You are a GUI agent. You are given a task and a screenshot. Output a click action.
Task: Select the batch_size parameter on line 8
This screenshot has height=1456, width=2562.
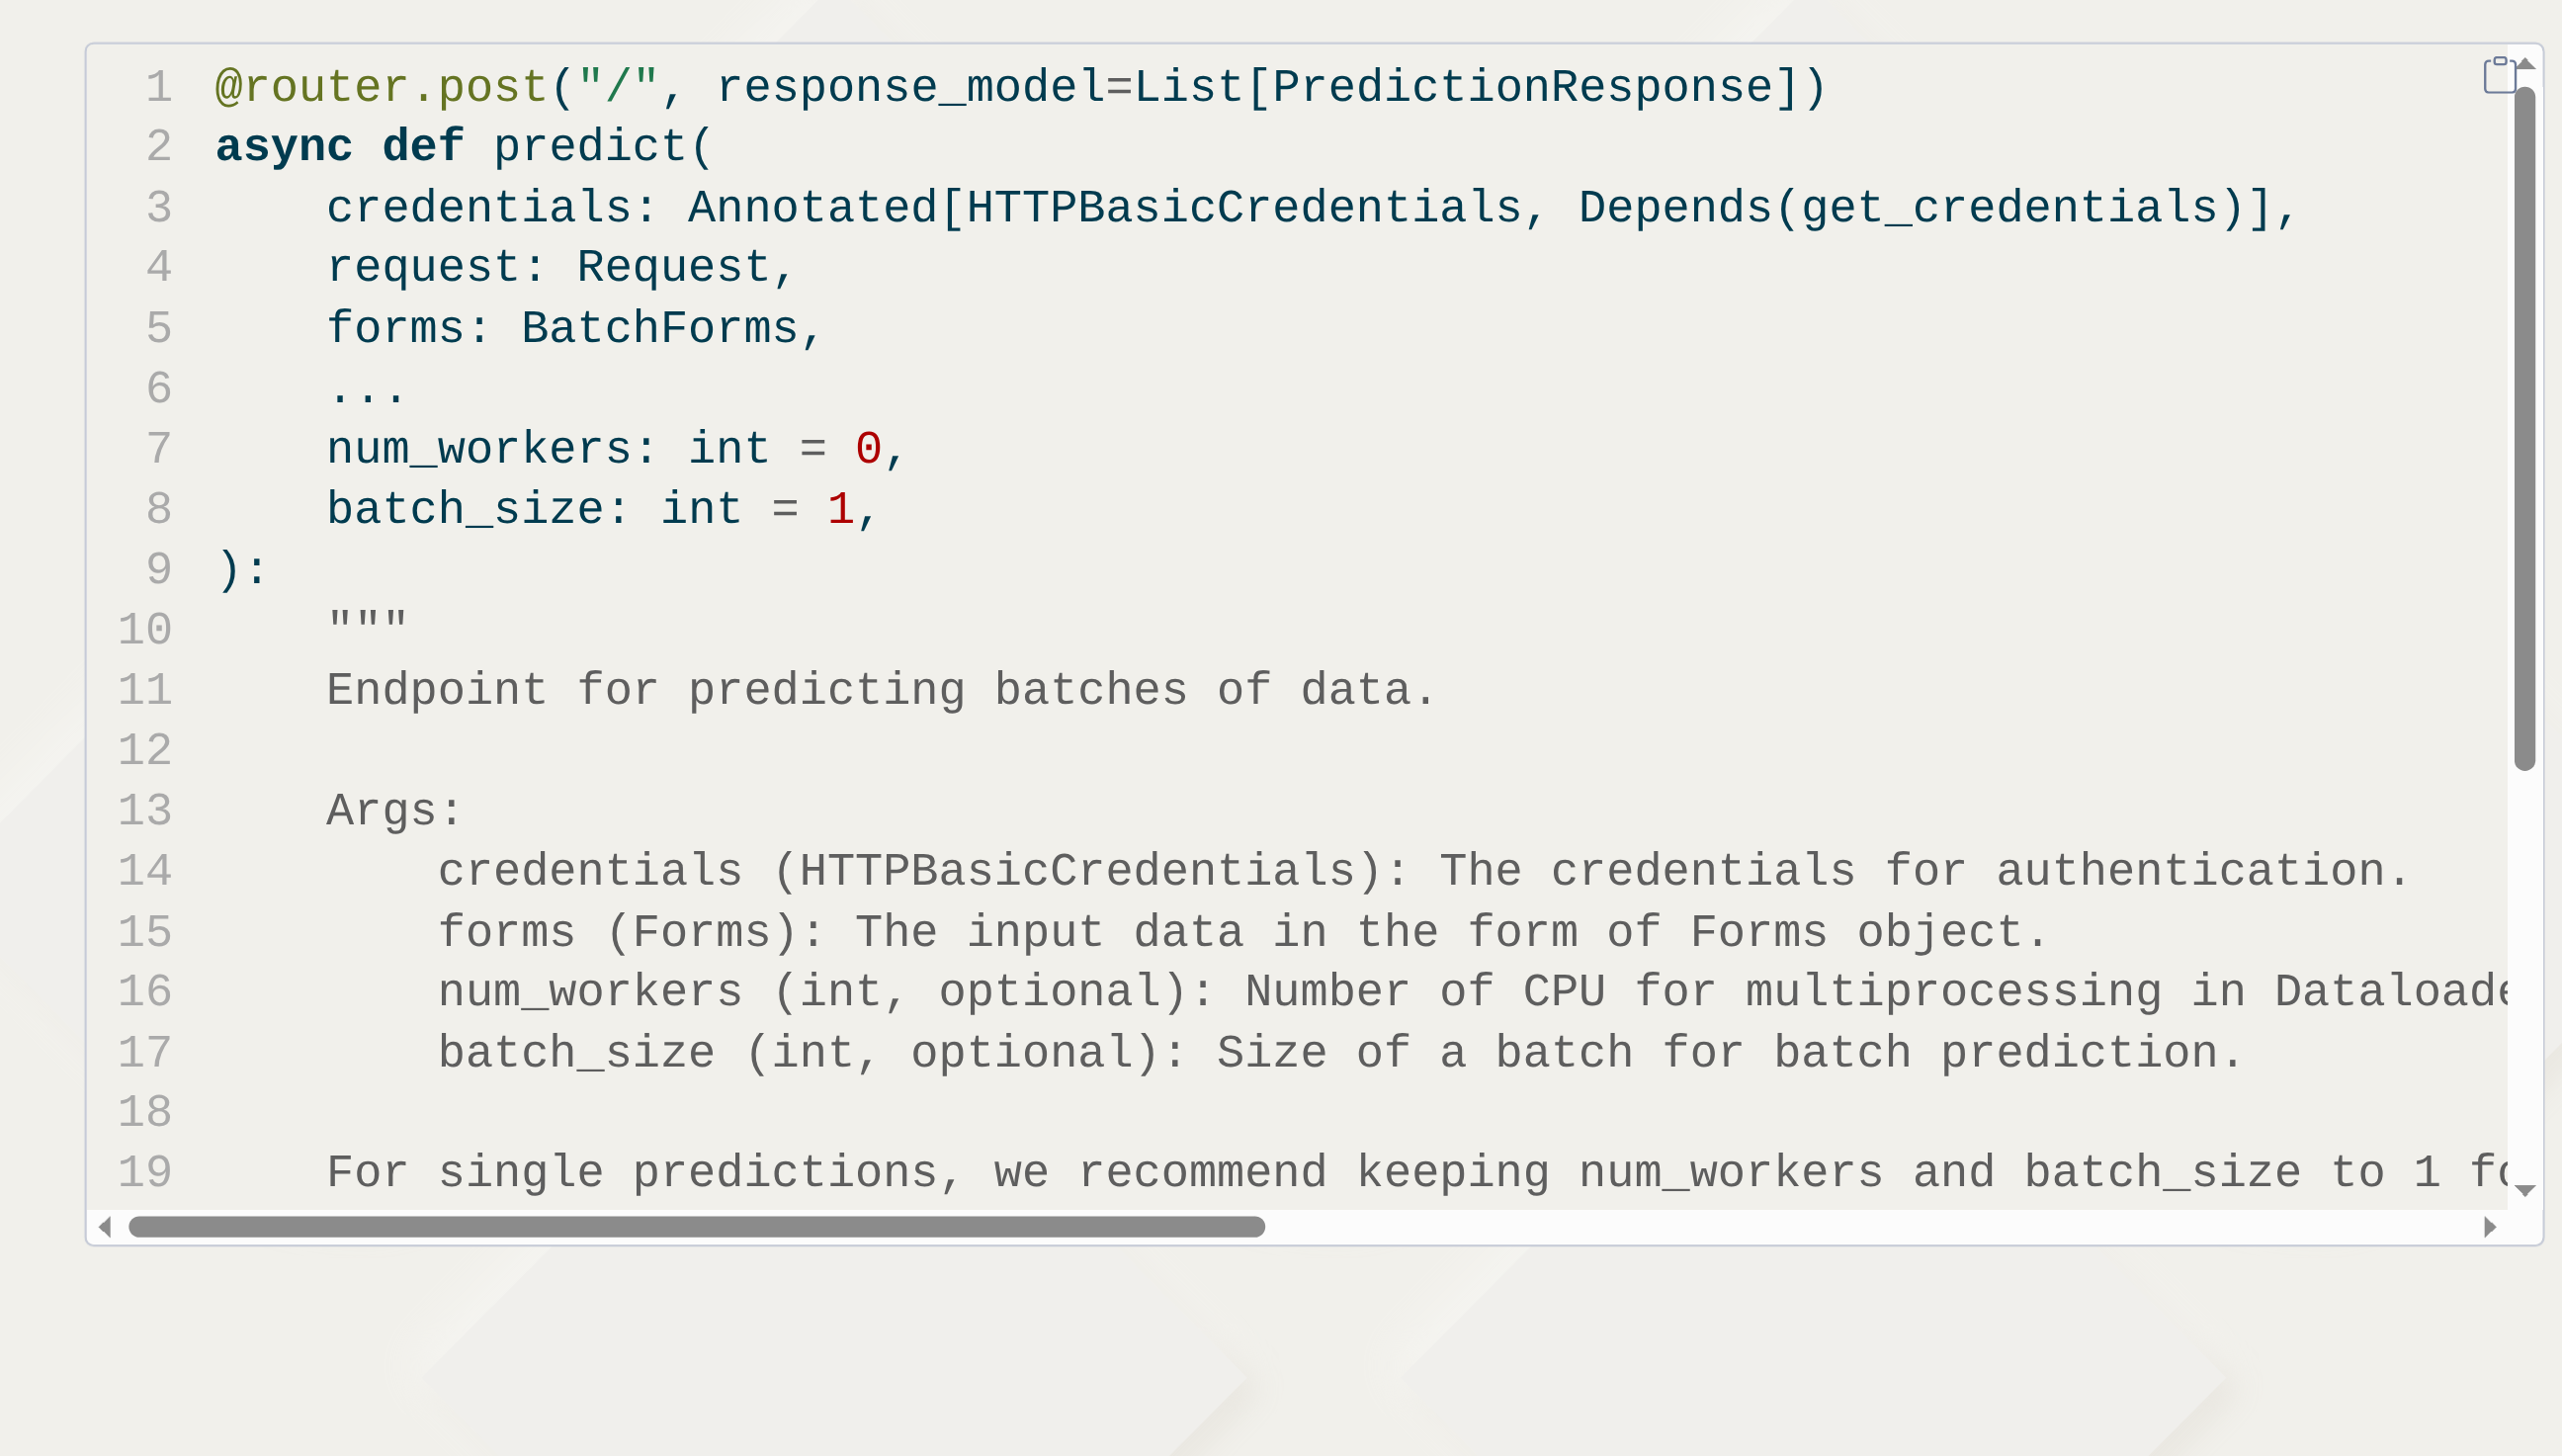click(x=470, y=508)
